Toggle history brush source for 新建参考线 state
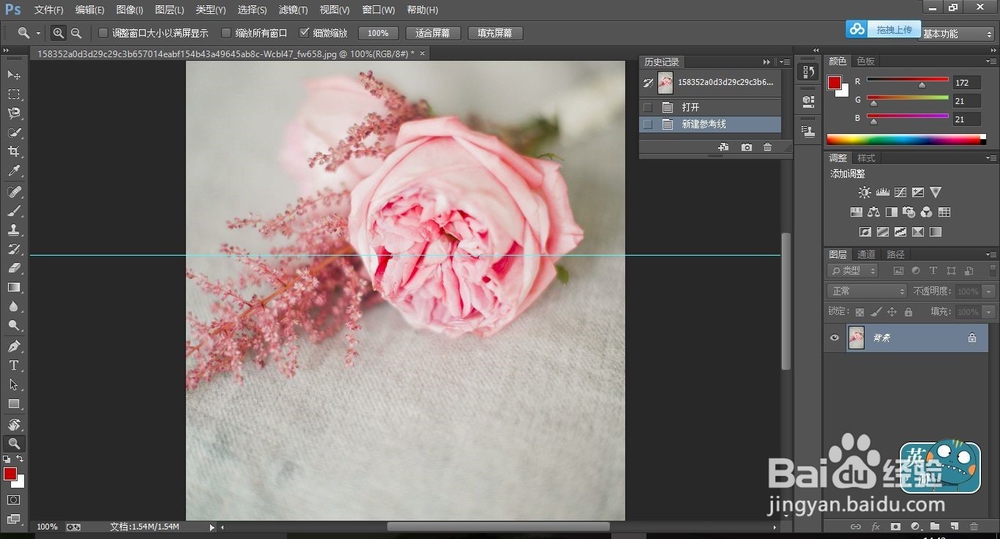The height and width of the screenshot is (539, 1000). coord(648,124)
